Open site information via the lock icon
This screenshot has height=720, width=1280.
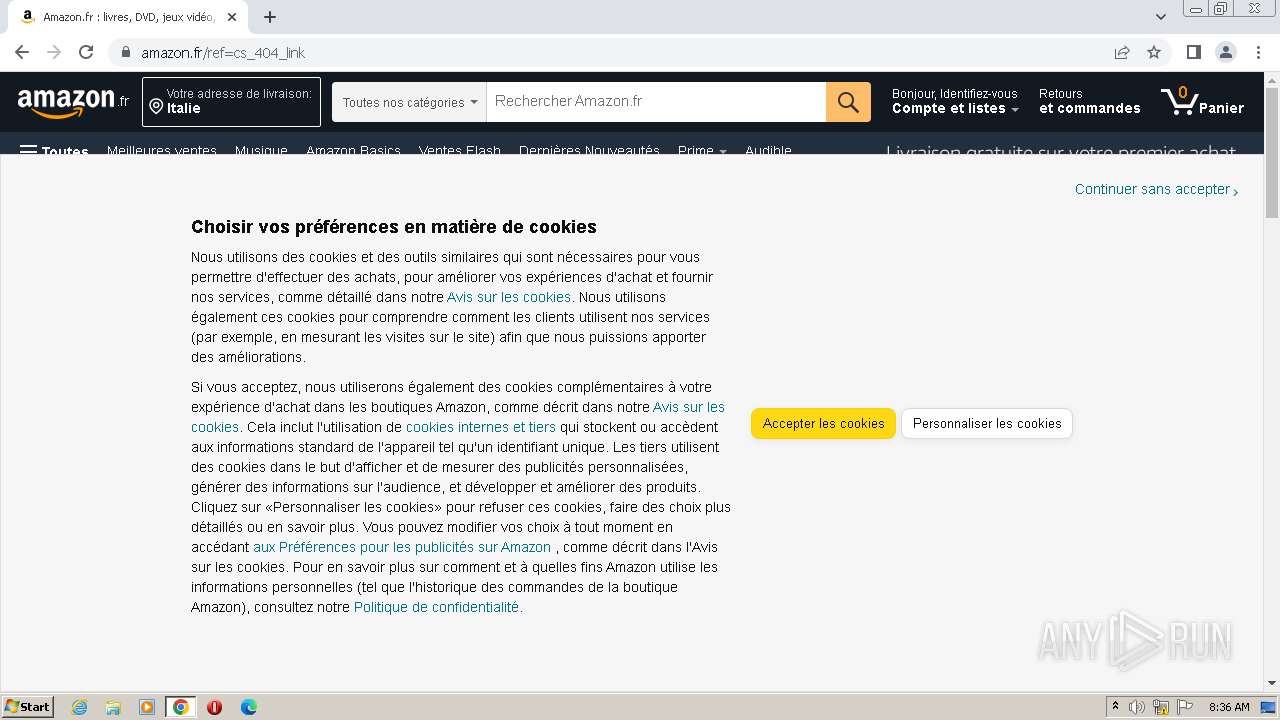click(126, 53)
